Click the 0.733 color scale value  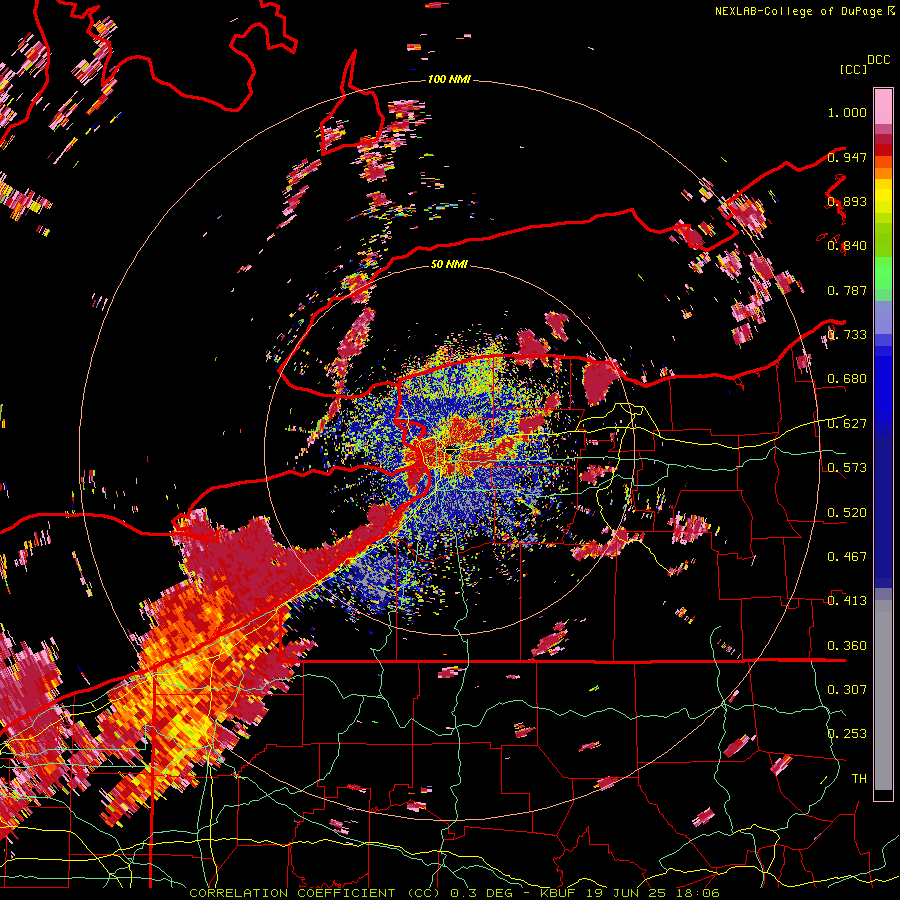click(847, 335)
